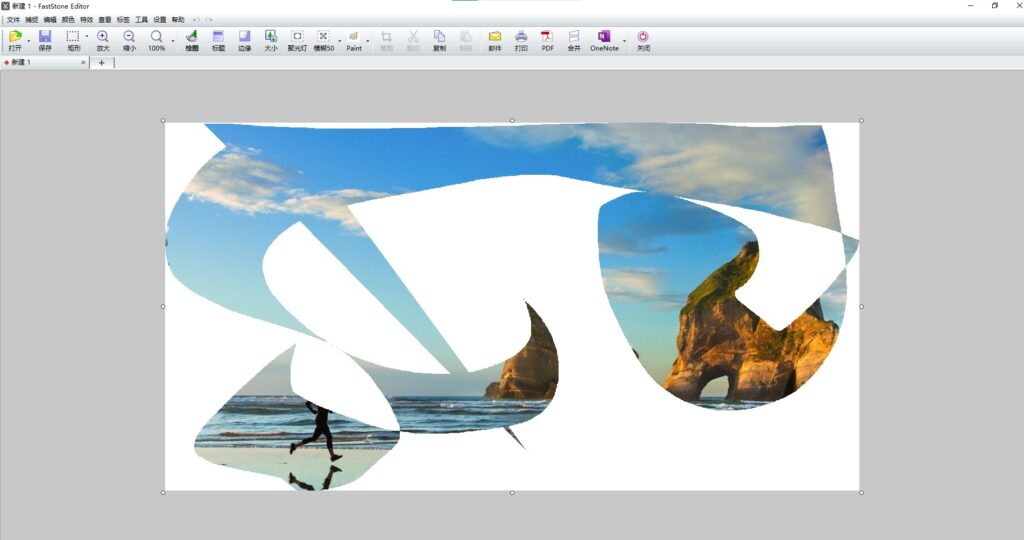1024x540 pixels.
Task: Zoom in with the 放大 icon
Action: pyautogui.click(x=103, y=40)
